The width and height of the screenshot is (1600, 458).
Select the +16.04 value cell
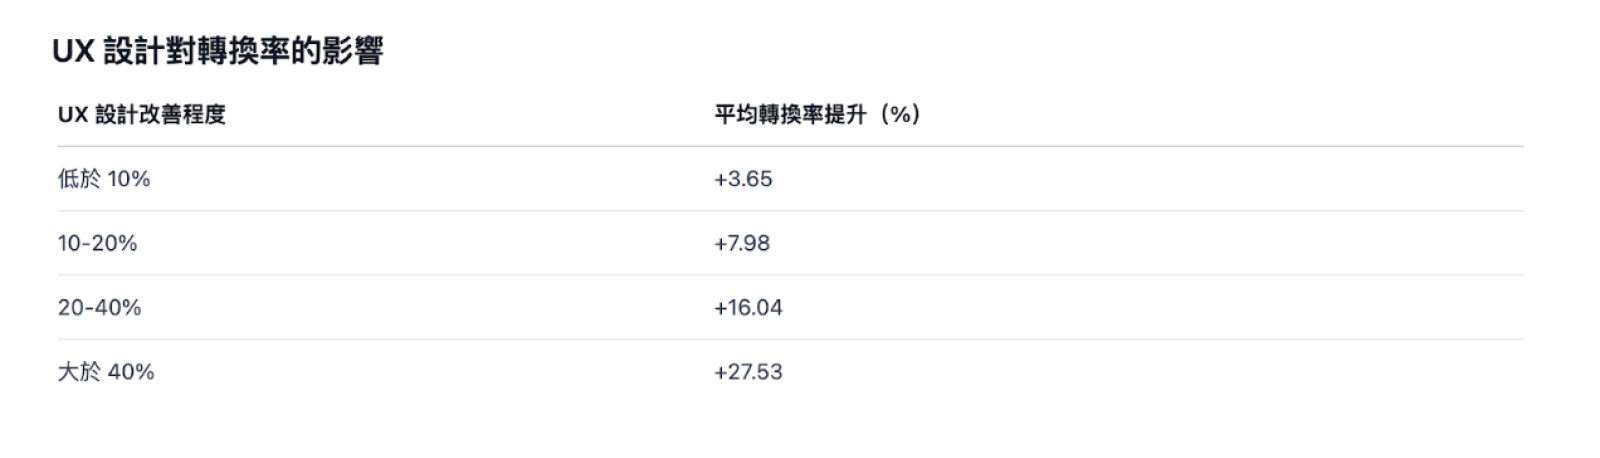point(748,307)
